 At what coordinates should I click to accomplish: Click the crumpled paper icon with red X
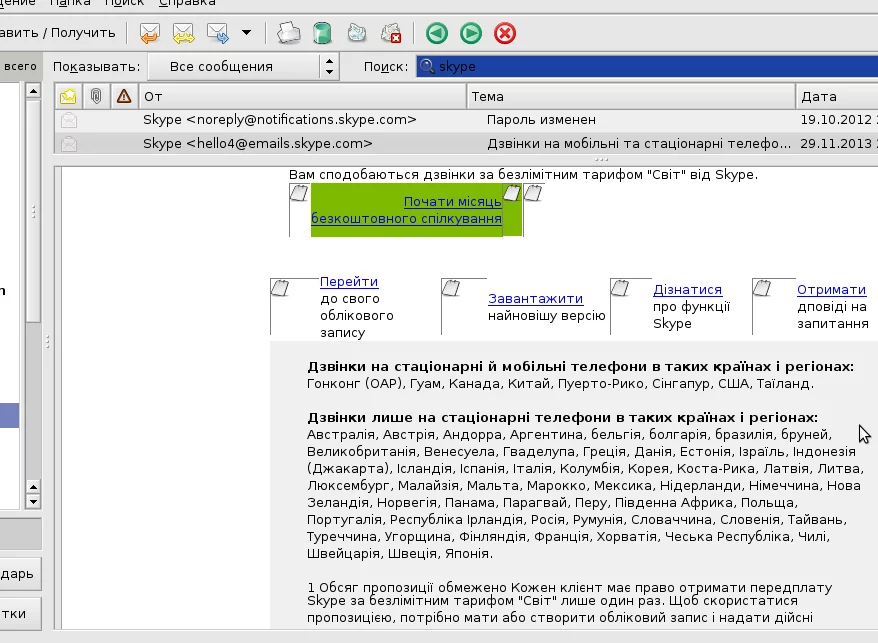pyautogui.click(x=391, y=33)
